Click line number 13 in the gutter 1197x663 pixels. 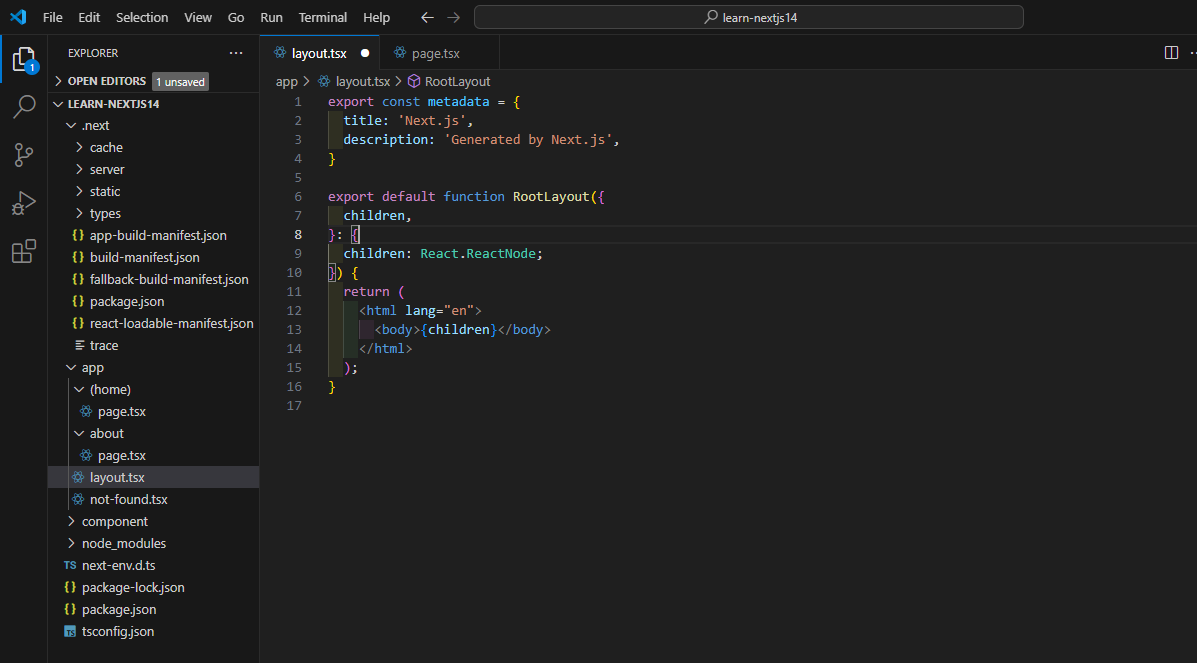coord(294,329)
